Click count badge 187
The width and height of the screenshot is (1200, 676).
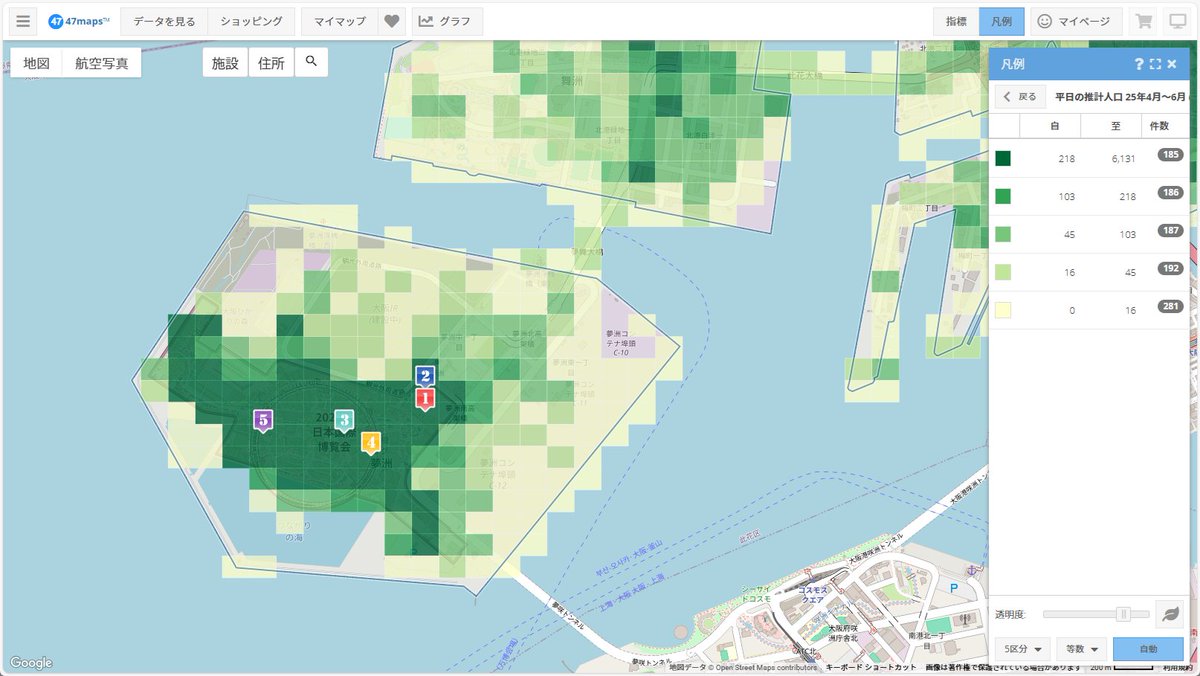tap(1171, 230)
